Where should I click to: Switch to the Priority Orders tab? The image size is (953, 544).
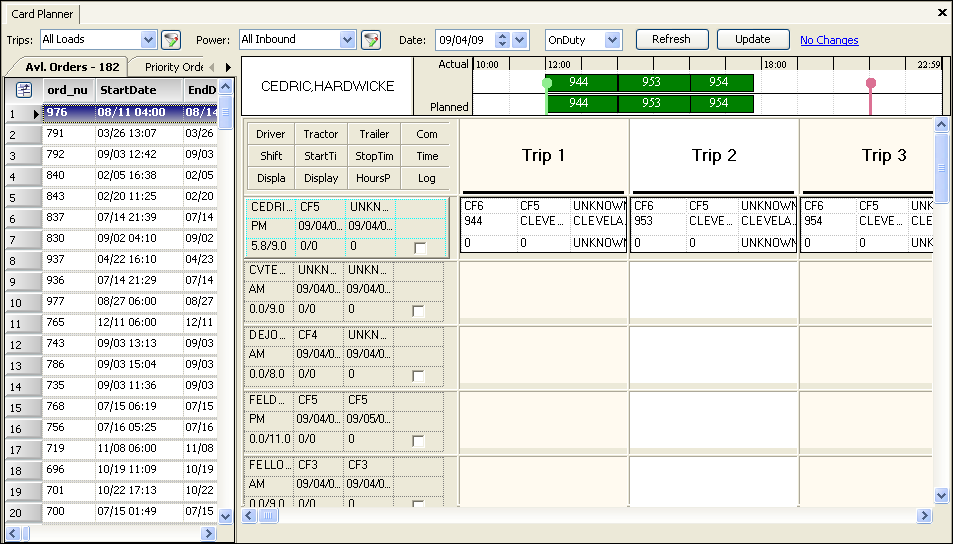pos(174,67)
